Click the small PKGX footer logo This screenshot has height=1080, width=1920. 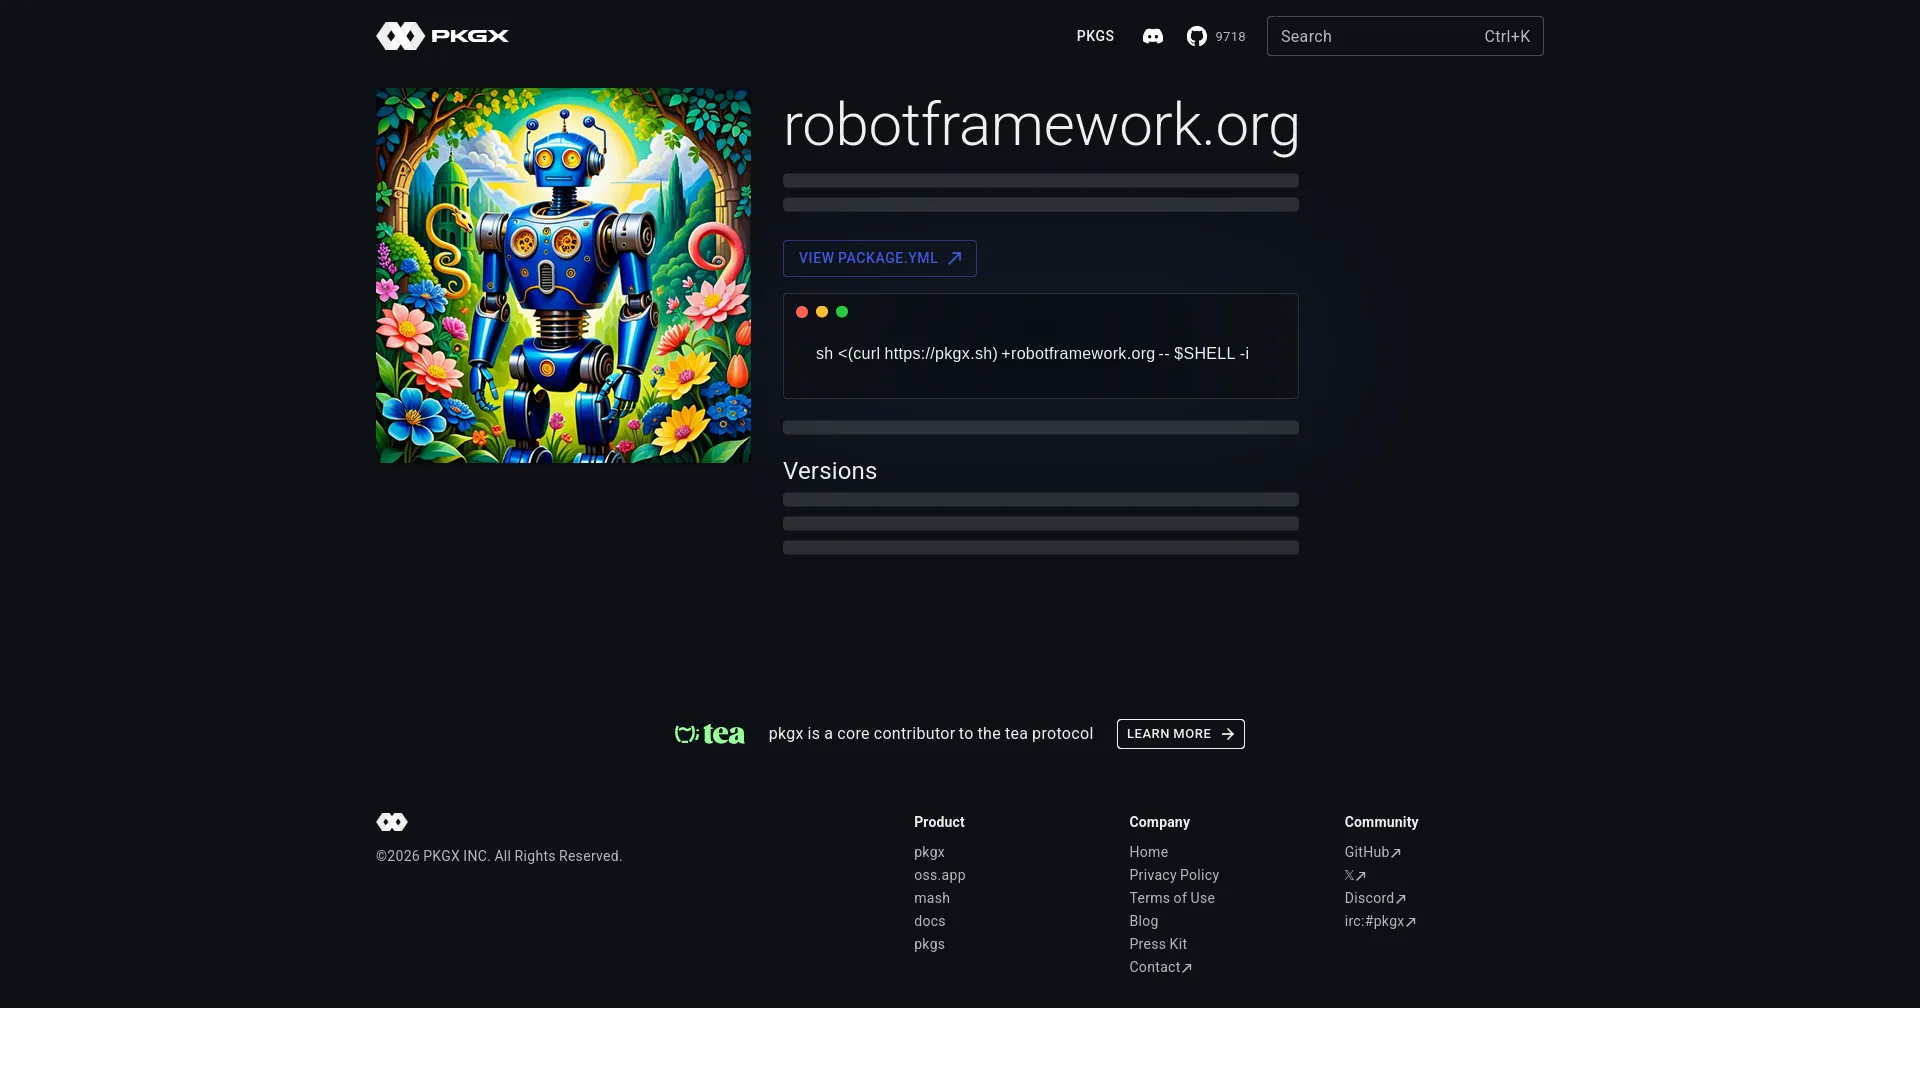coord(392,822)
